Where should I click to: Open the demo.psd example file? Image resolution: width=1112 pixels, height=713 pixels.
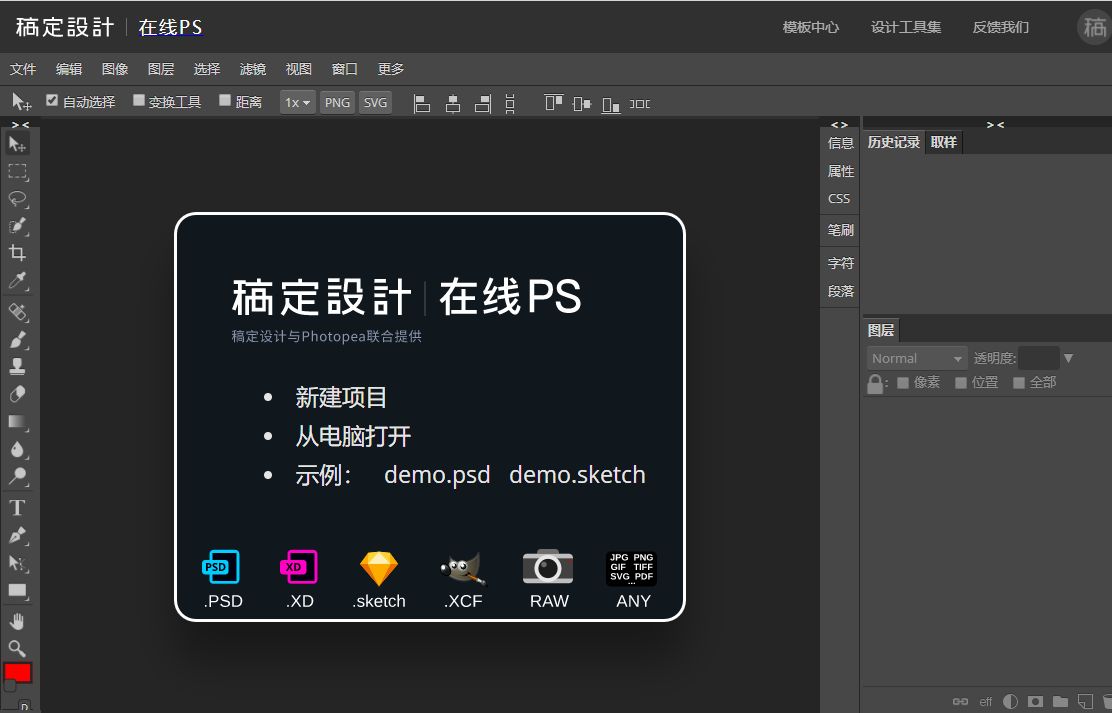click(437, 475)
